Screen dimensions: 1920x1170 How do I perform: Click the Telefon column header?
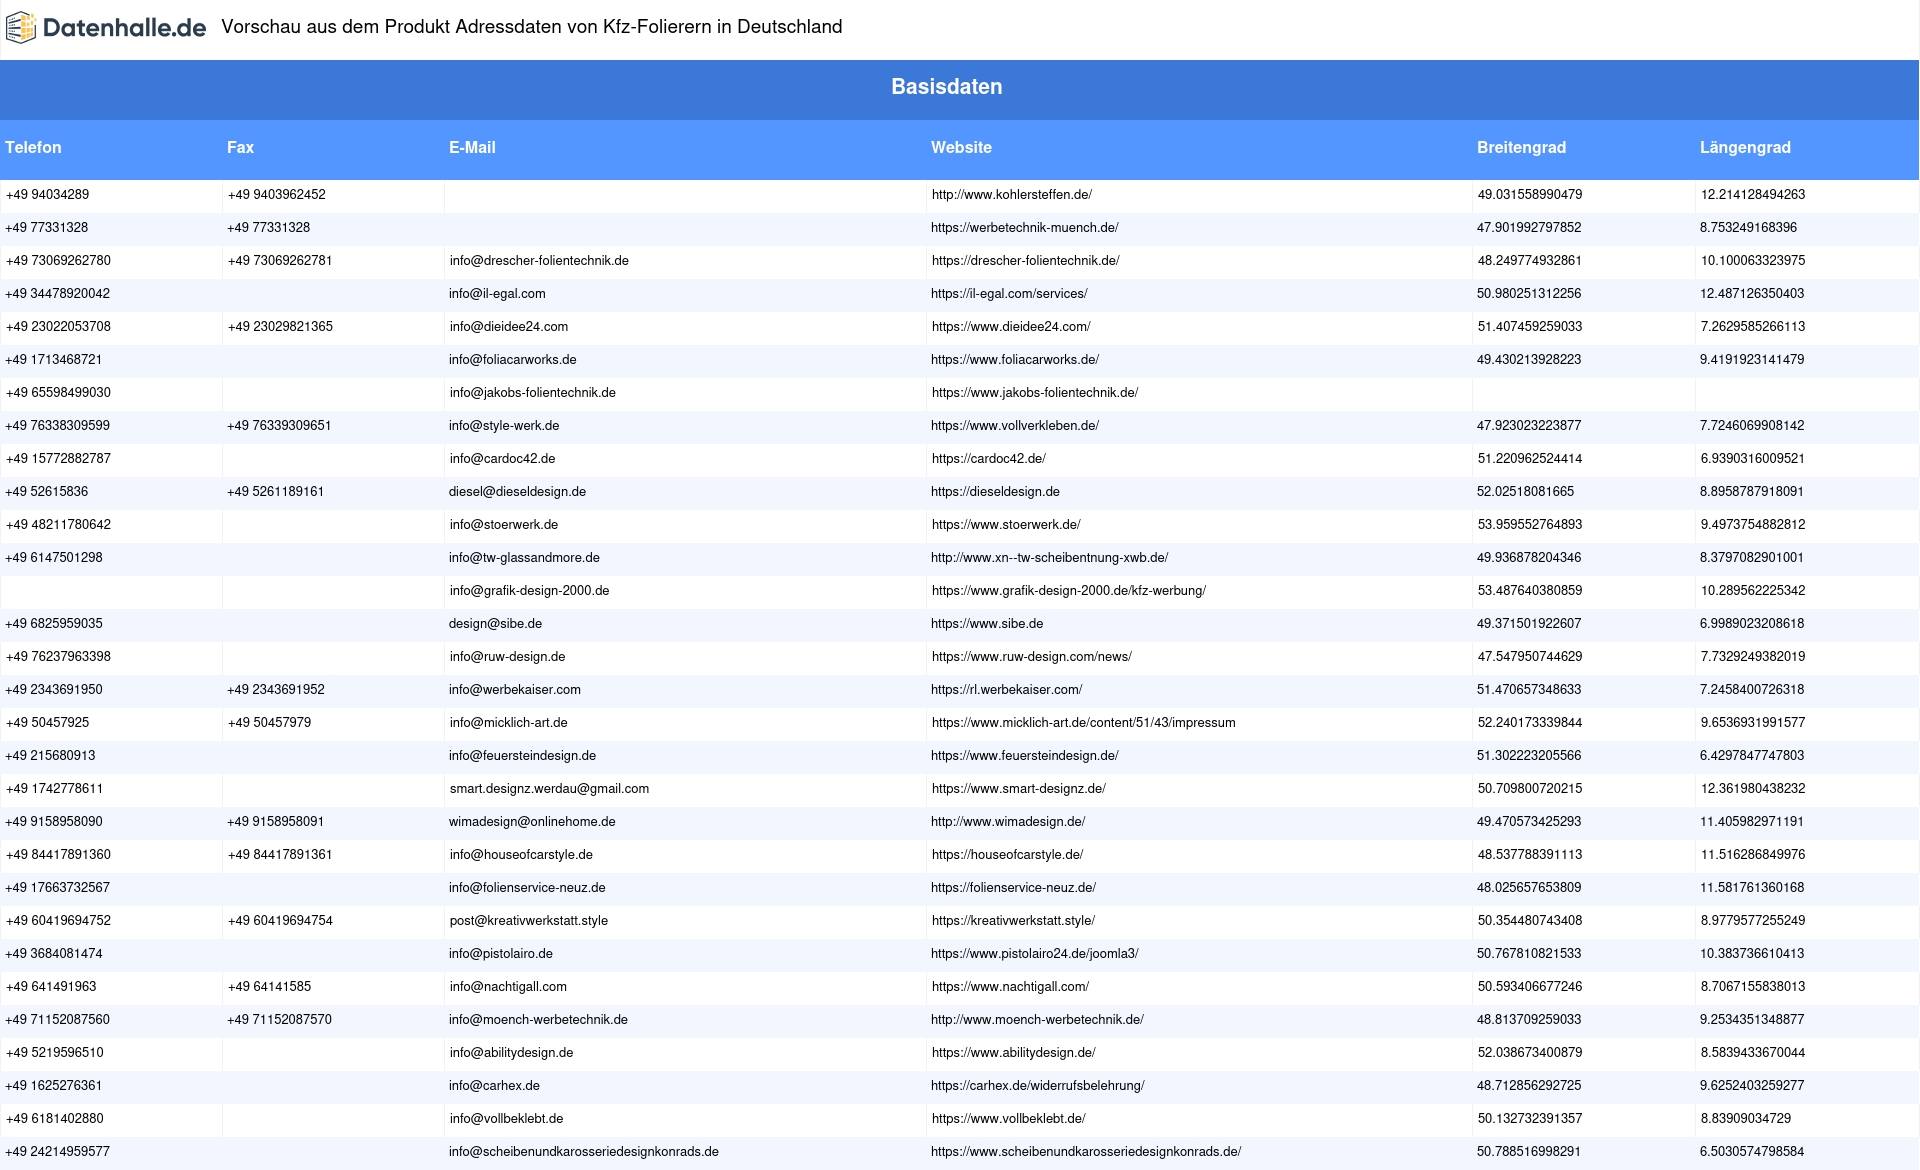pos(33,147)
